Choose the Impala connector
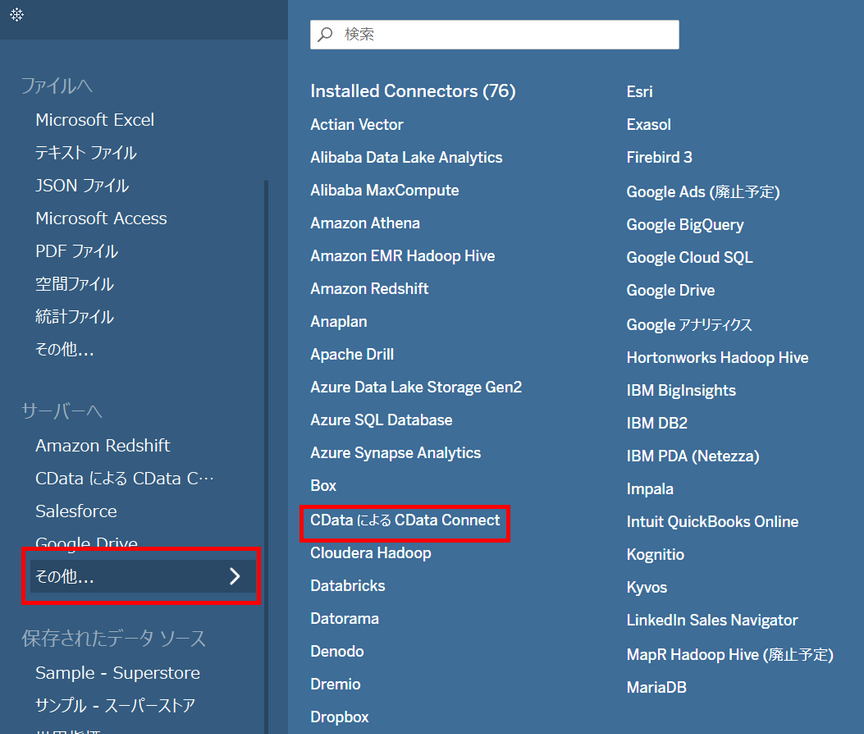The height and width of the screenshot is (734, 864). (650, 489)
